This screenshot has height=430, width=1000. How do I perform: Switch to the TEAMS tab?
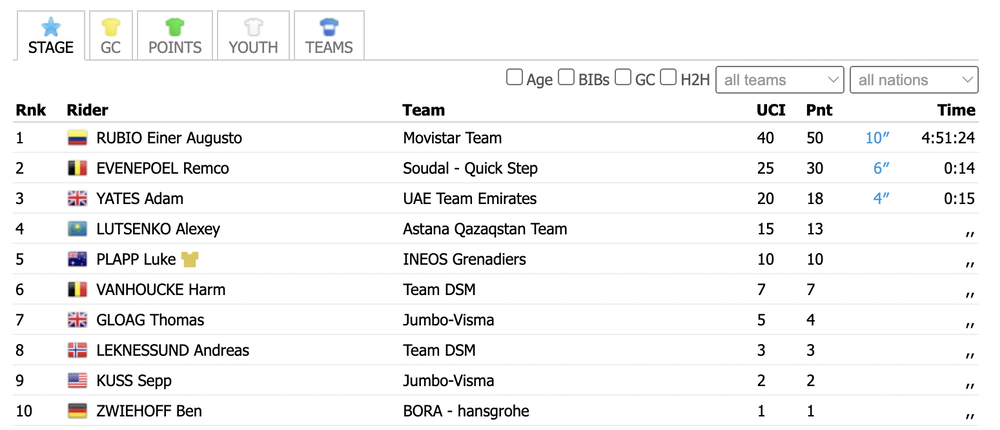click(x=329, y=36)
